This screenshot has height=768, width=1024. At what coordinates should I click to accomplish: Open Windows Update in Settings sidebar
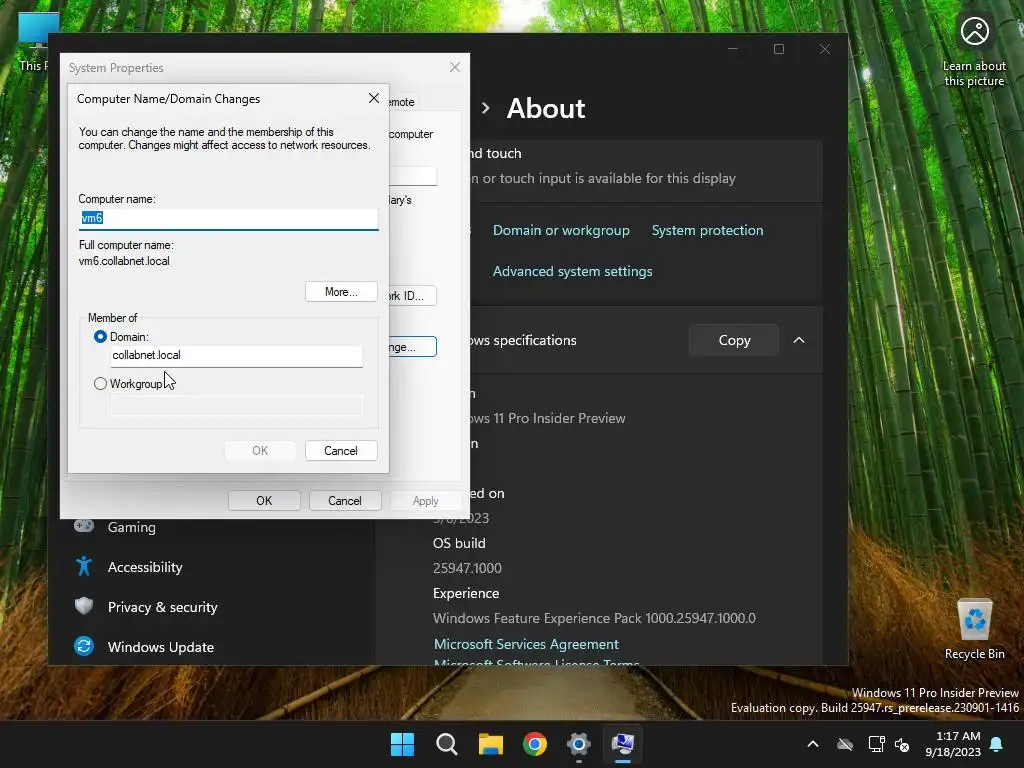(x=161, y=647)
